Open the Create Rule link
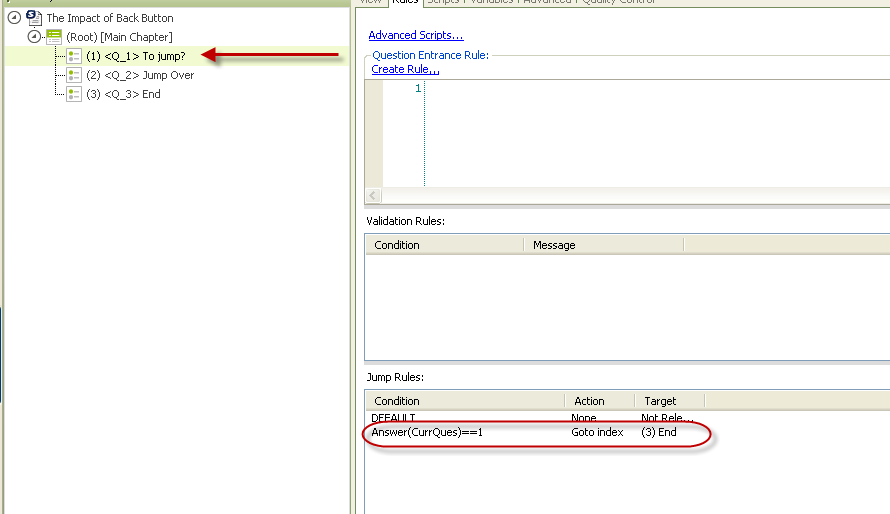The image size is (890, 514). pyautogui.click(x=405, y=69)
